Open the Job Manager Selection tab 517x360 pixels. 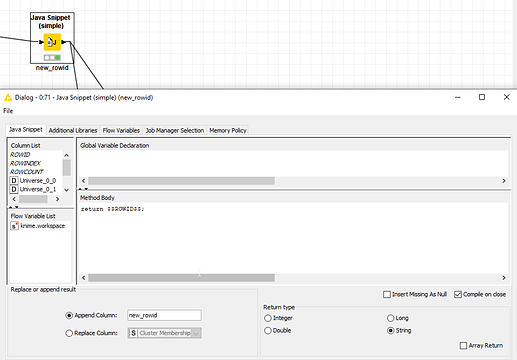pos(175,130)
